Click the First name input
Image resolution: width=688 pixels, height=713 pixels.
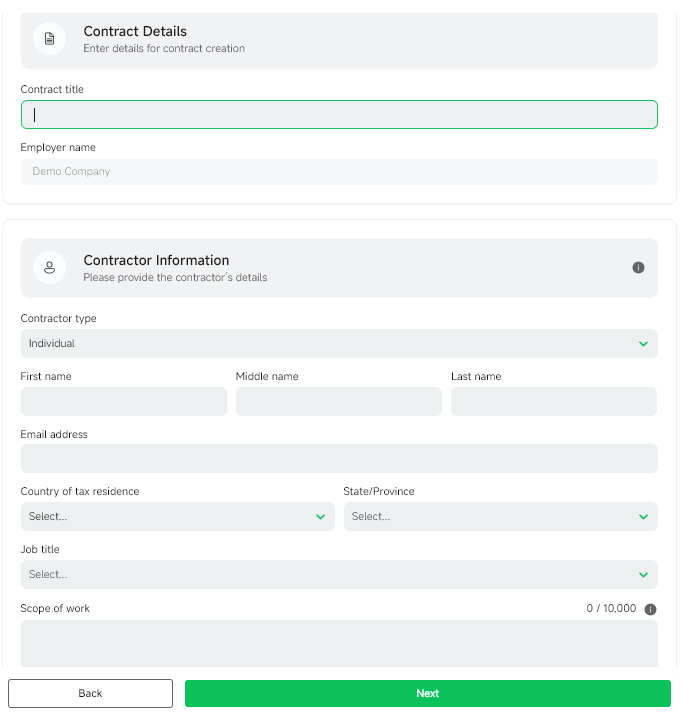tap(124, 401)
